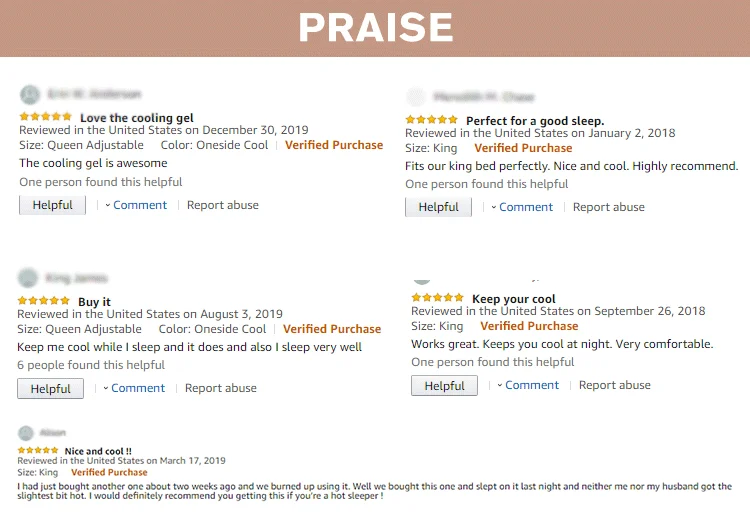The height and width of the screenshot is (519, 750).
Task: Click avatar above "Love the cooling gel" review
Action: pos(30,95)
